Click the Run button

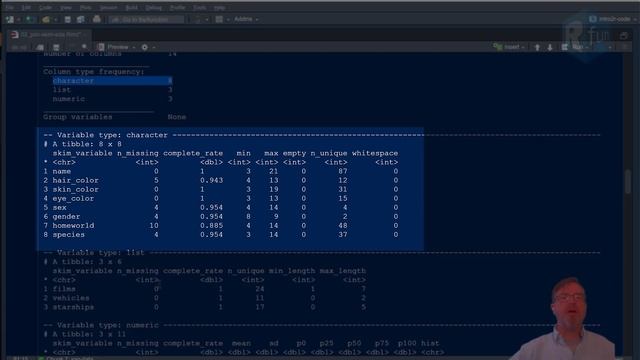click(x=574, y=47)
